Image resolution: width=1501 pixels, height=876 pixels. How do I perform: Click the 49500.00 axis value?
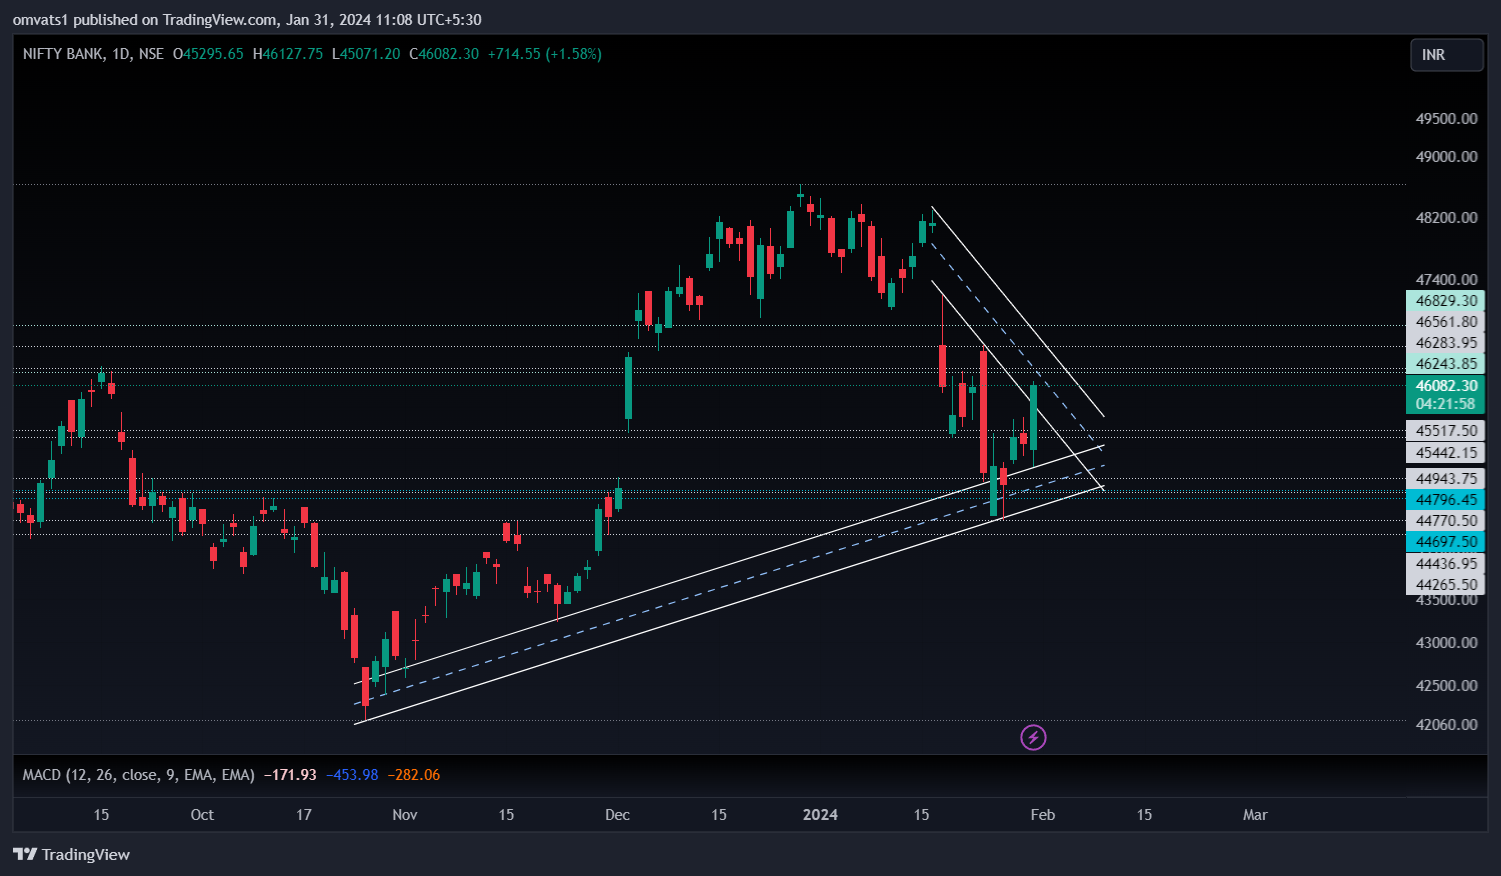pos(1446,119)
